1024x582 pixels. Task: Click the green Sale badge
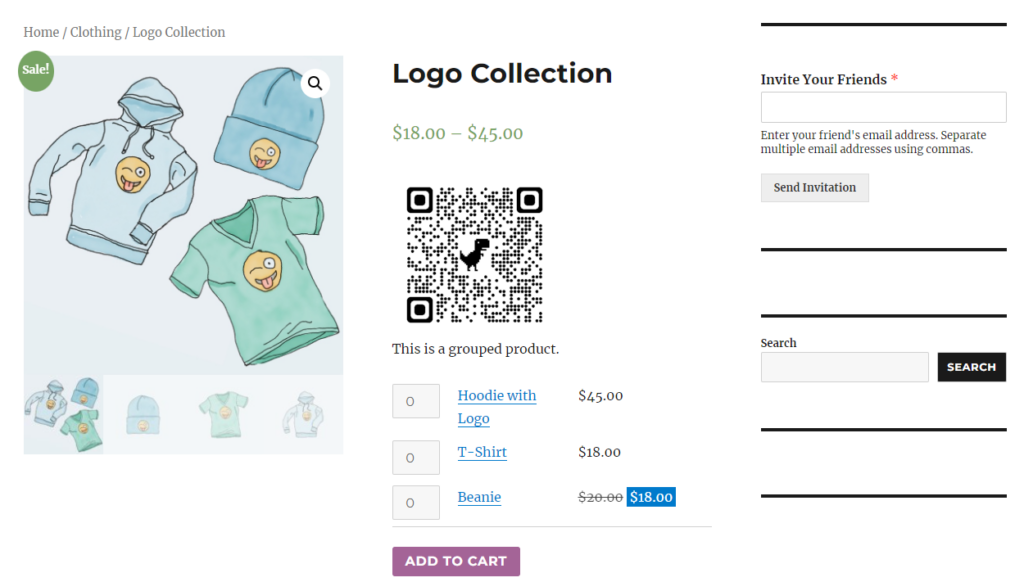36,71
